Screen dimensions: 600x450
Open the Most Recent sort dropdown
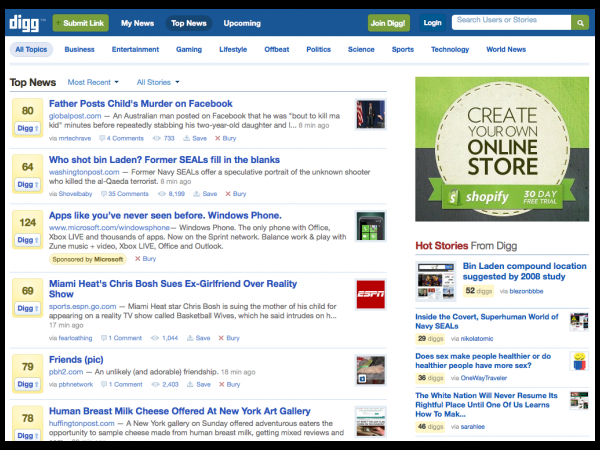(x=93, y=82)
